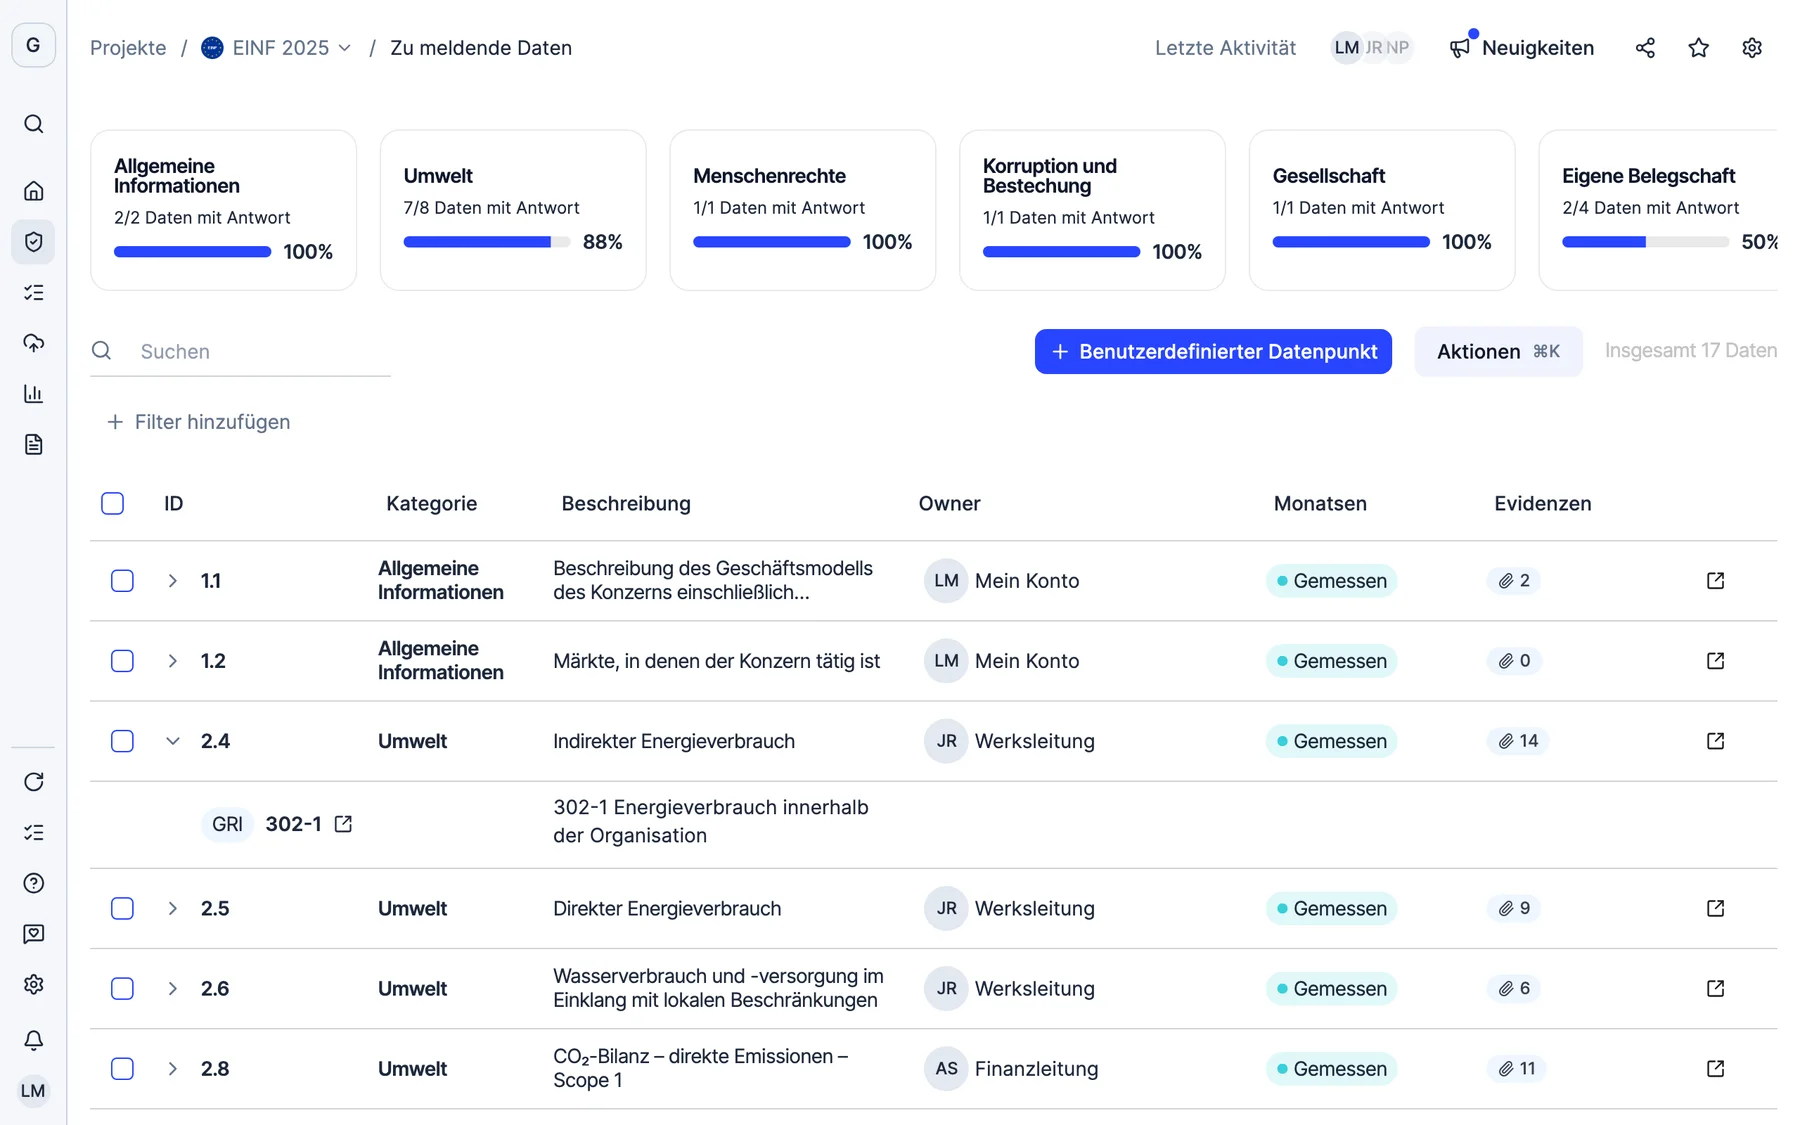1800x1125 pixels.
Task: Open the sidebar settings gear icon
Action: (x=33, y=985)
